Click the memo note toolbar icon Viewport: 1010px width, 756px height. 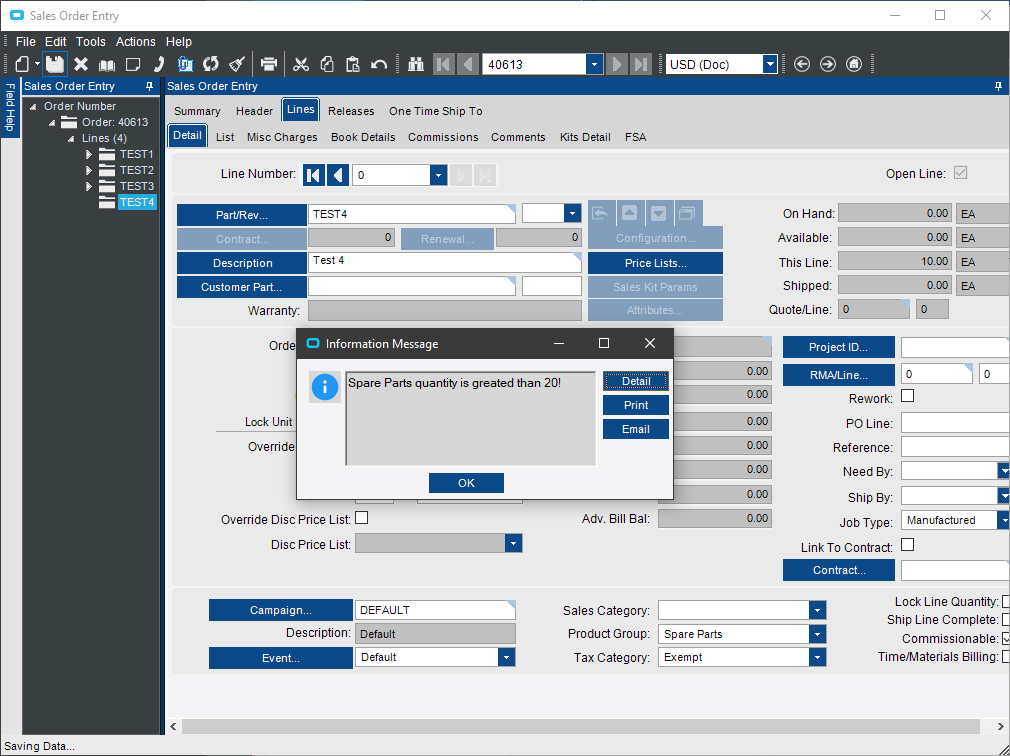[x=133, y=64]
